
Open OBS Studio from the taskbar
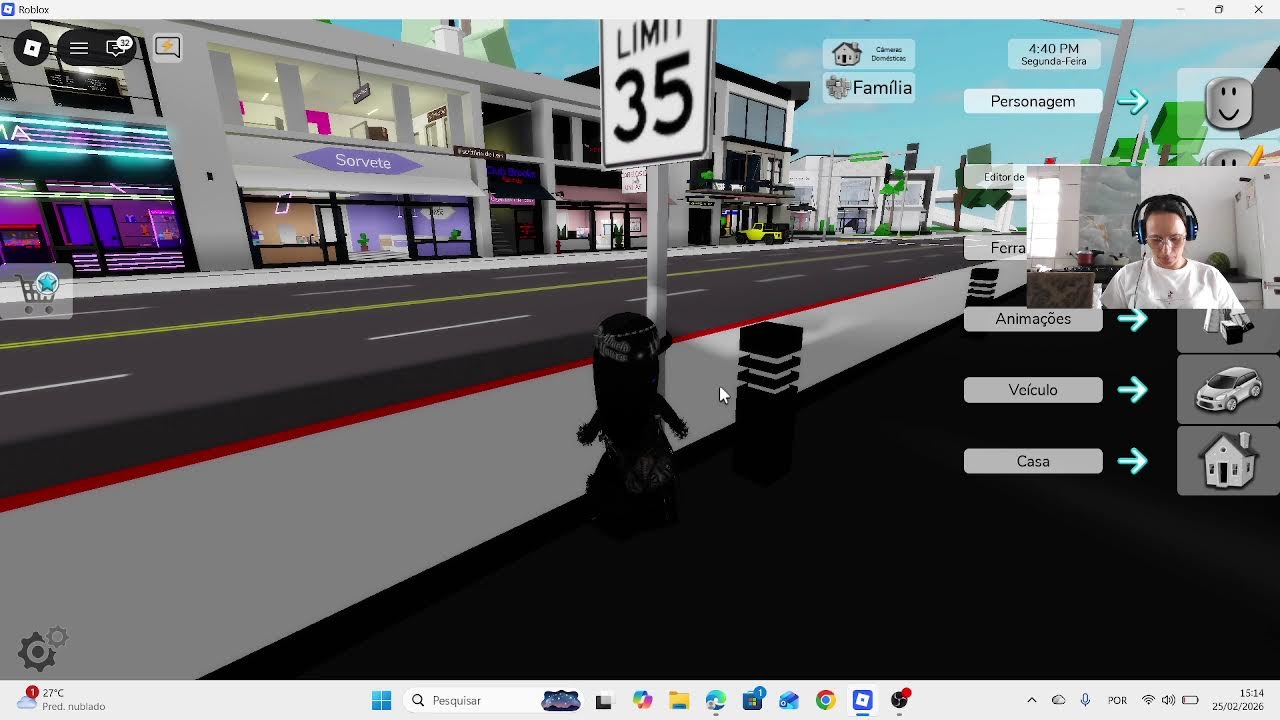pos(899,701)
